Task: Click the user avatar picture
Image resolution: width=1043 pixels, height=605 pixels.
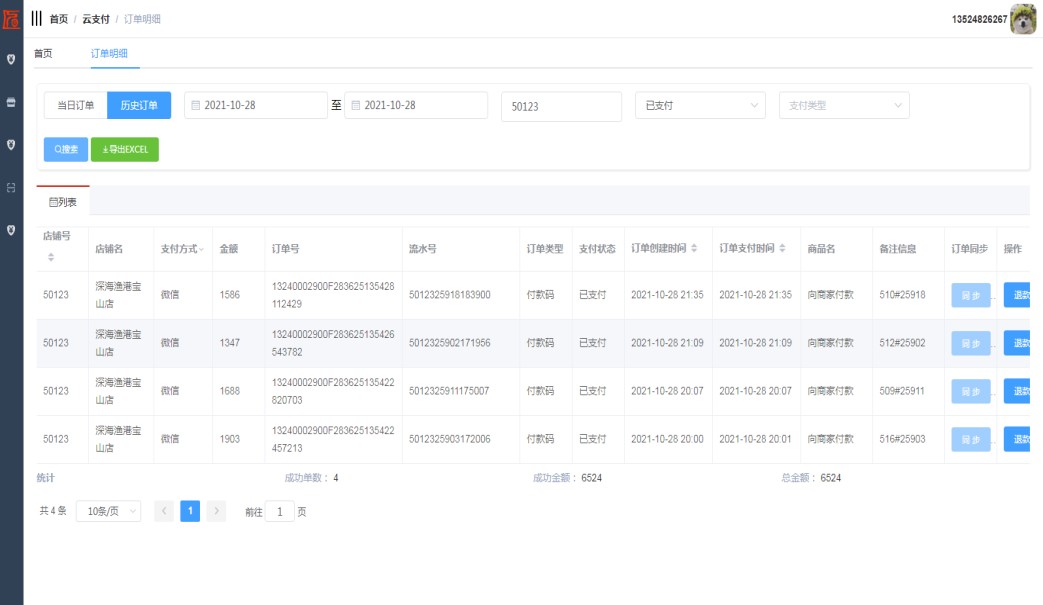Action: tap(1023, 19)
